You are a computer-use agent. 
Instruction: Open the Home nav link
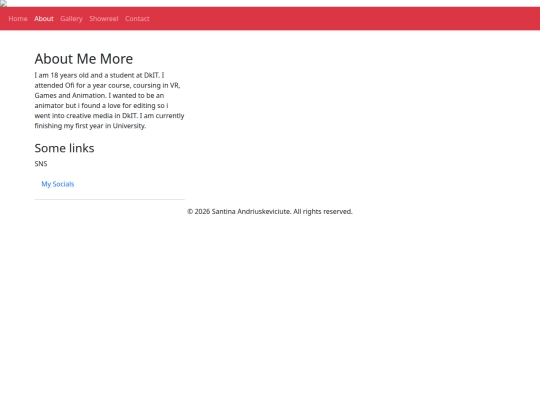point(18,19)
